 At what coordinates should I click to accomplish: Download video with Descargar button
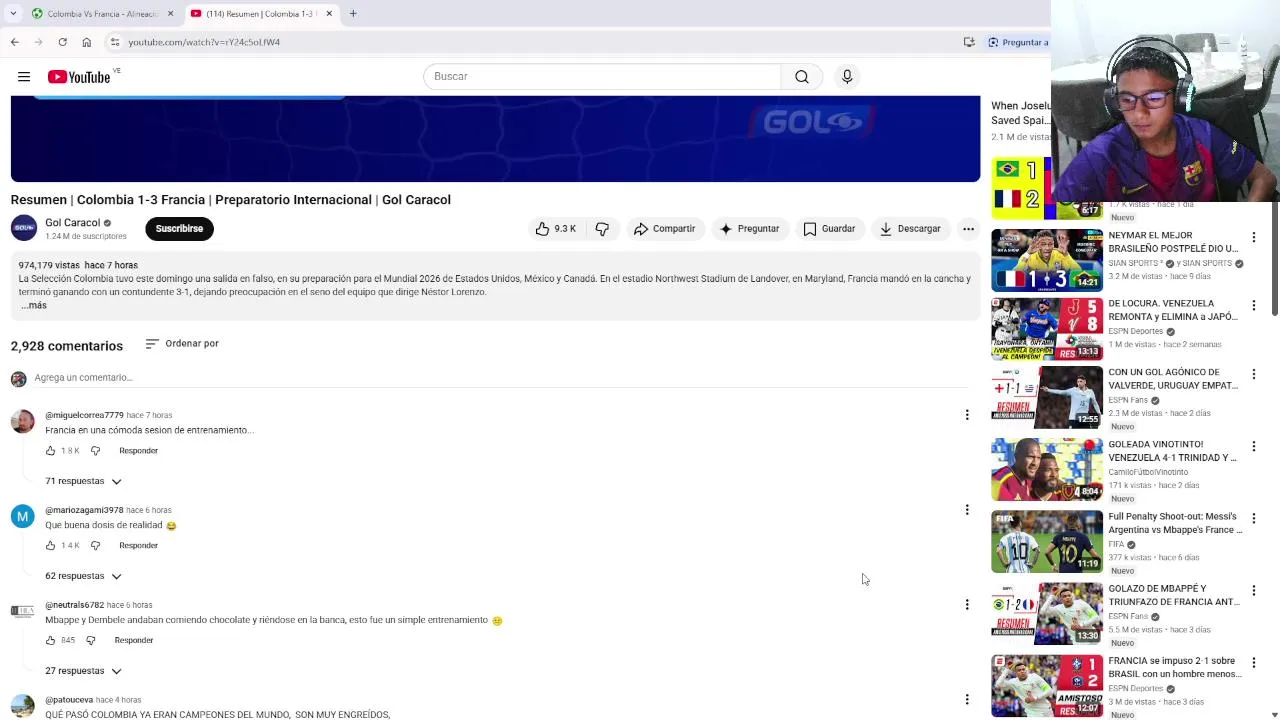[909, 229]
